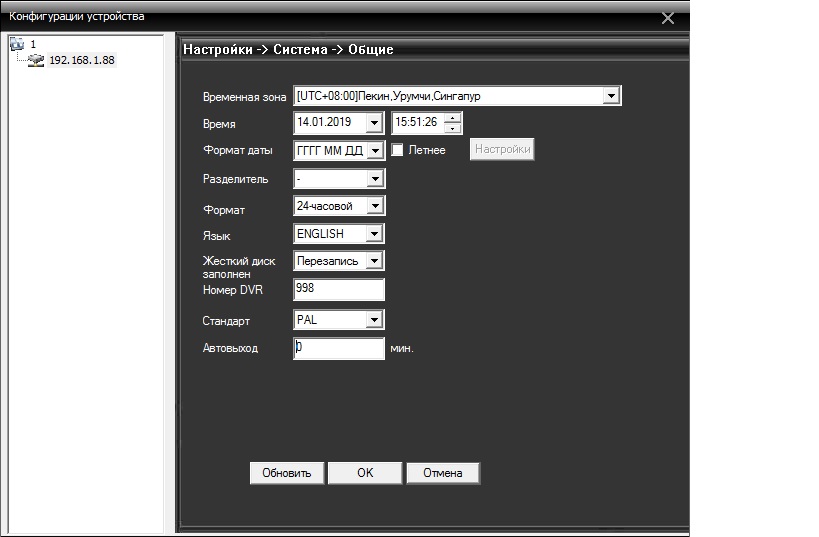Decrease time with the spinner down arrow

coord(454,128)
